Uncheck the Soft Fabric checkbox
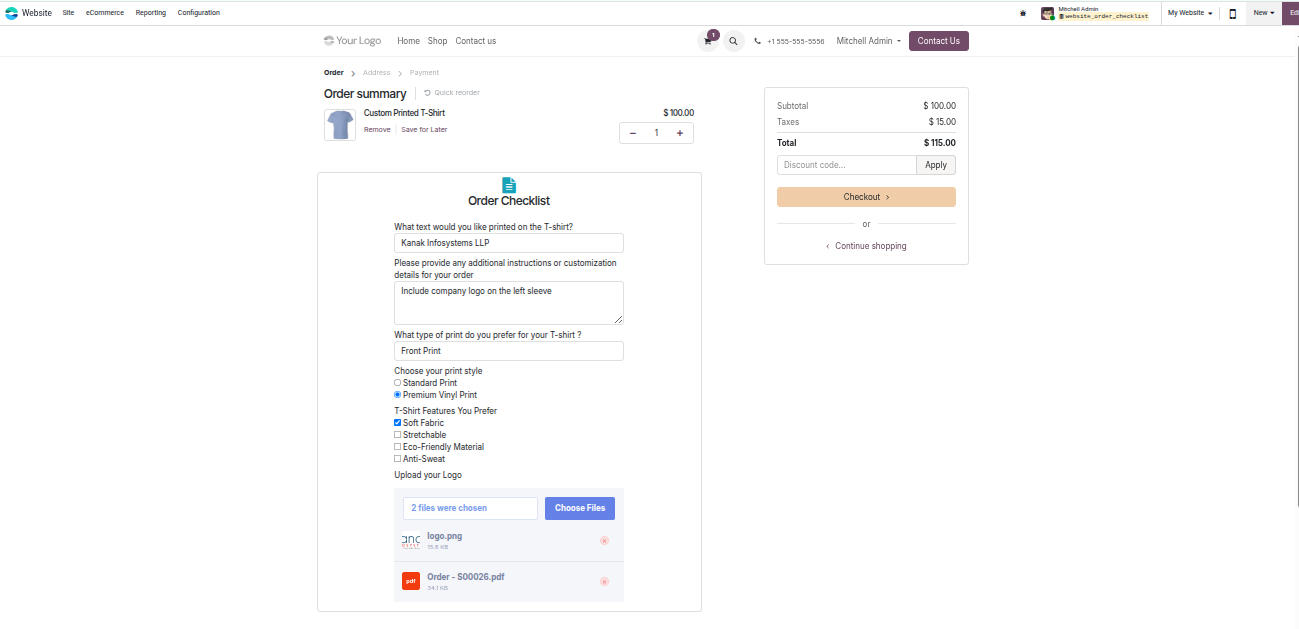Screen dimensions: 1299x629 397,423
